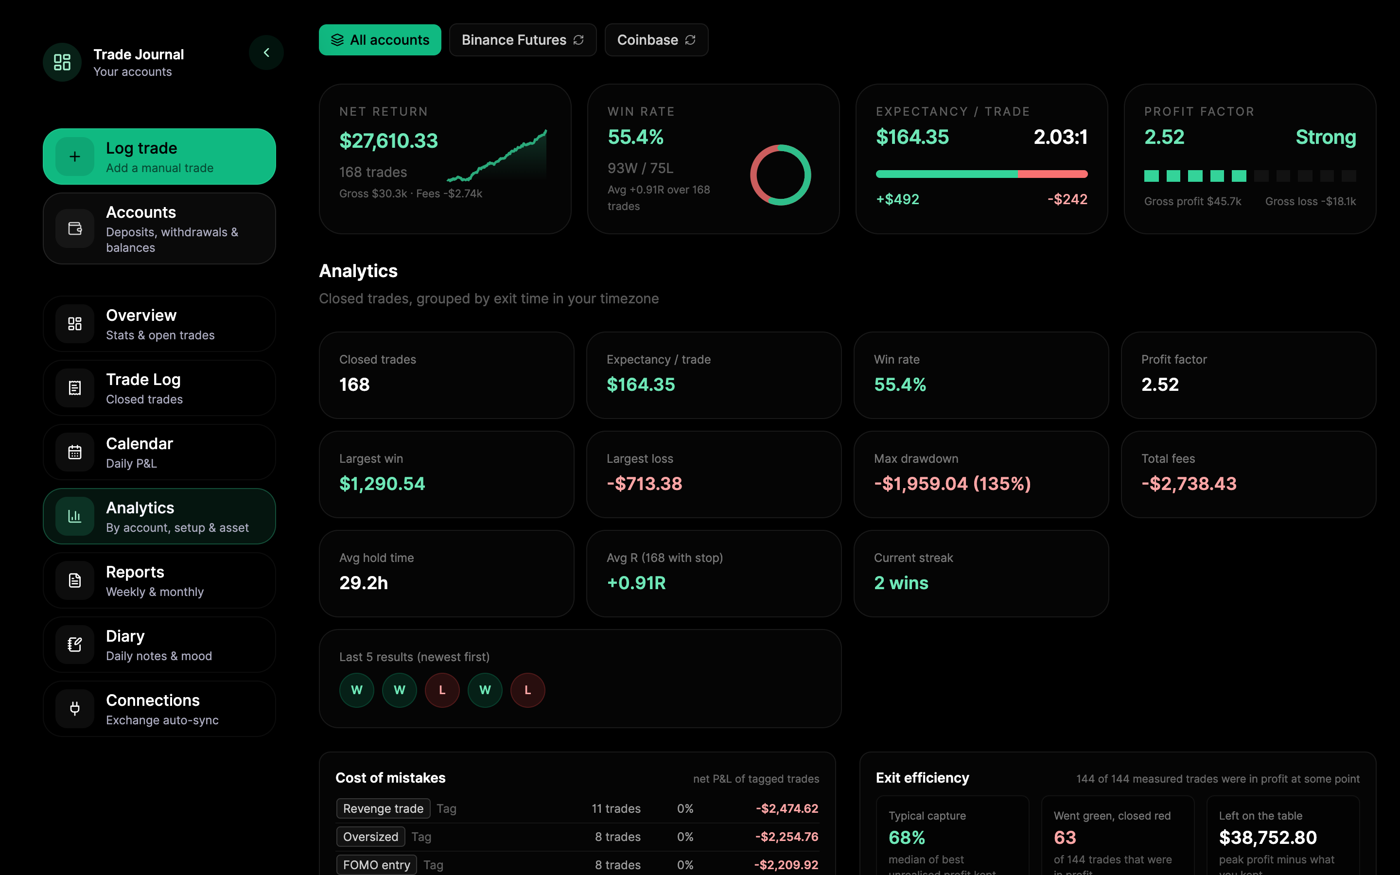Click the first L result badge
Screen dimensions: 1400x875
point(442,690)
